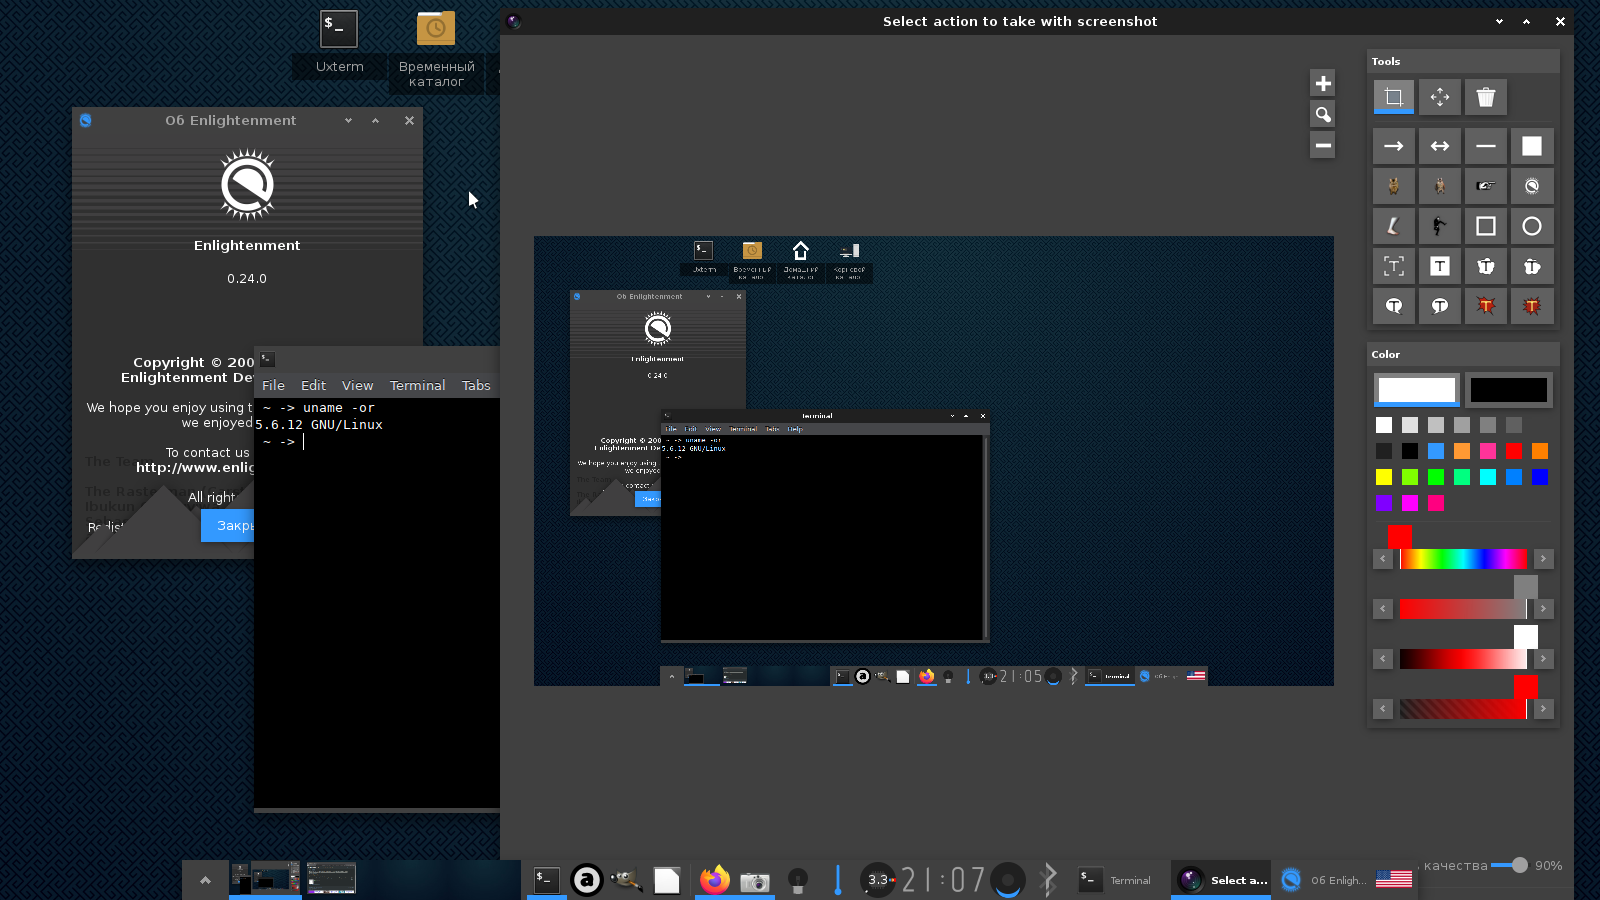This screenshot has width=1600, height=900.
Task: Open Tabs menu in terminal
Action: click(476, 385)
